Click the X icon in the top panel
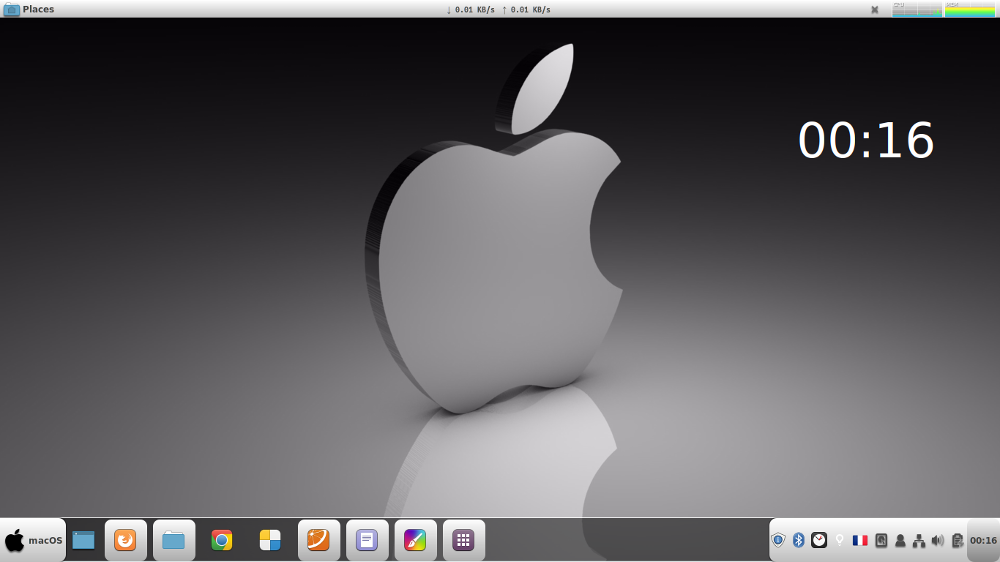The height and width of the screenshot is (562, 1000). coord(875,10)
